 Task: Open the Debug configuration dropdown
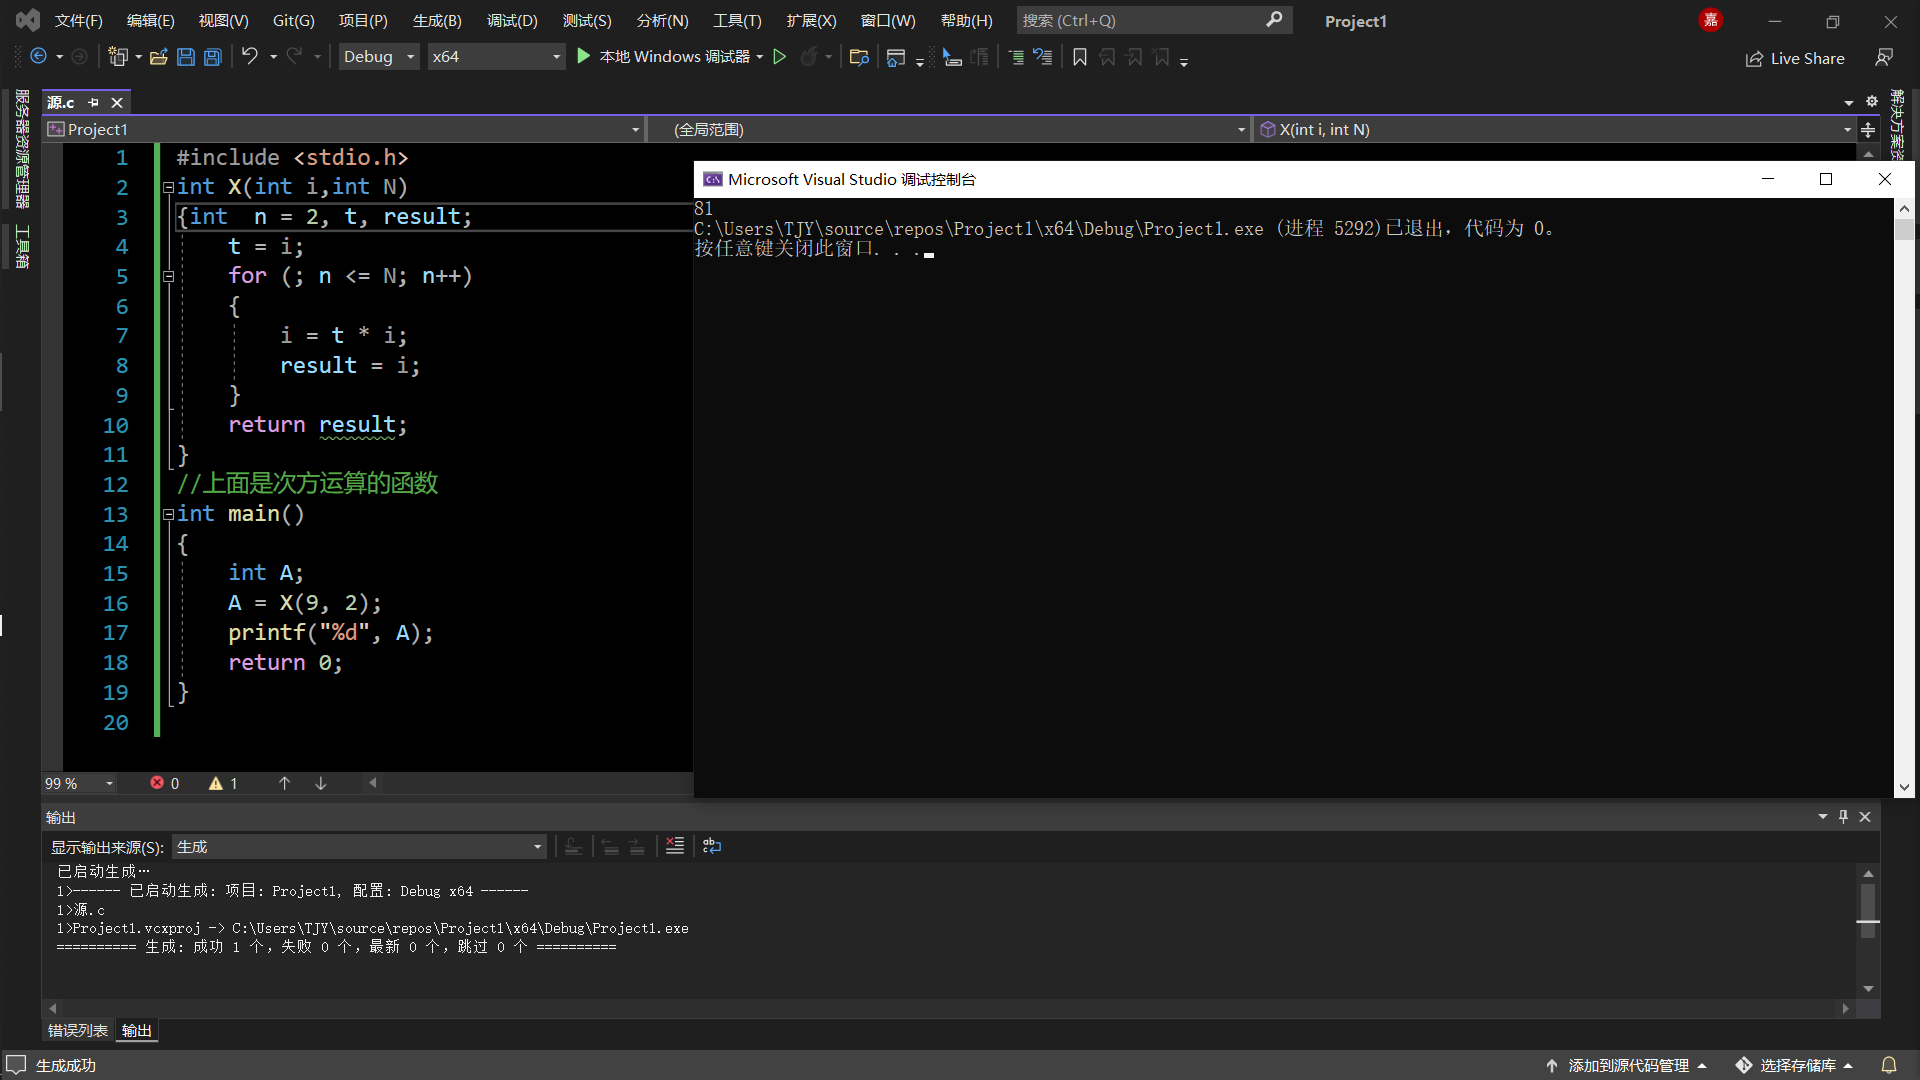coord(410,57)
